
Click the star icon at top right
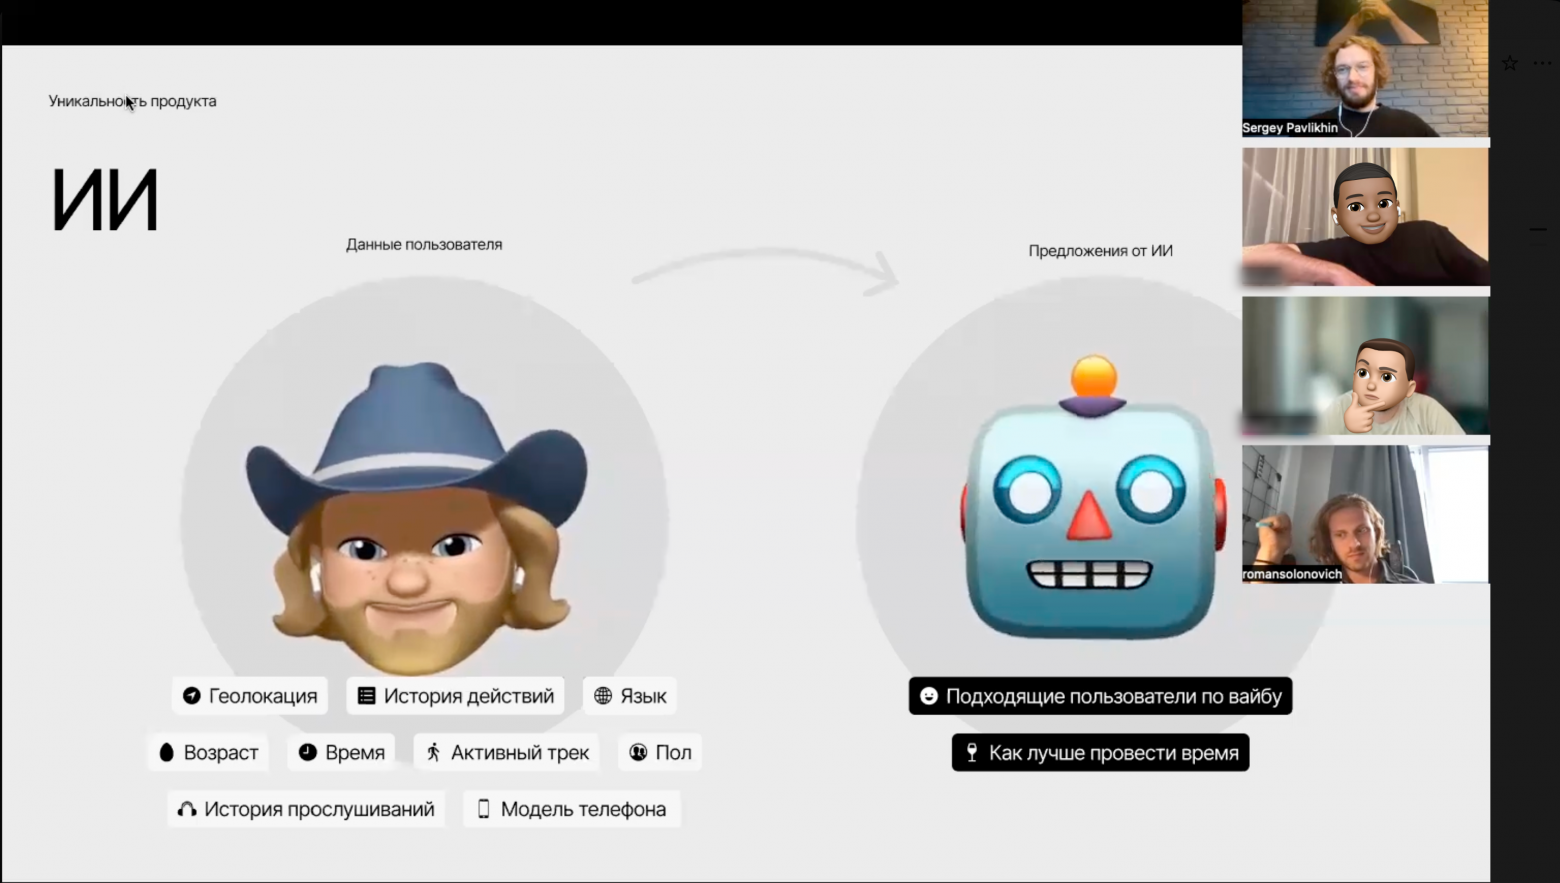pos(1510,63)
